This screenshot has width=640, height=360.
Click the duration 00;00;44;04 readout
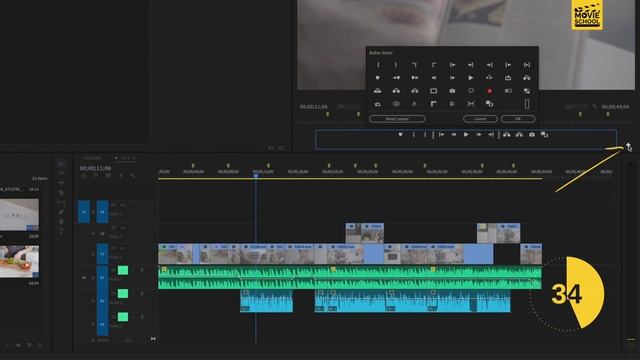pyautogui.click(x=615, y=107)
